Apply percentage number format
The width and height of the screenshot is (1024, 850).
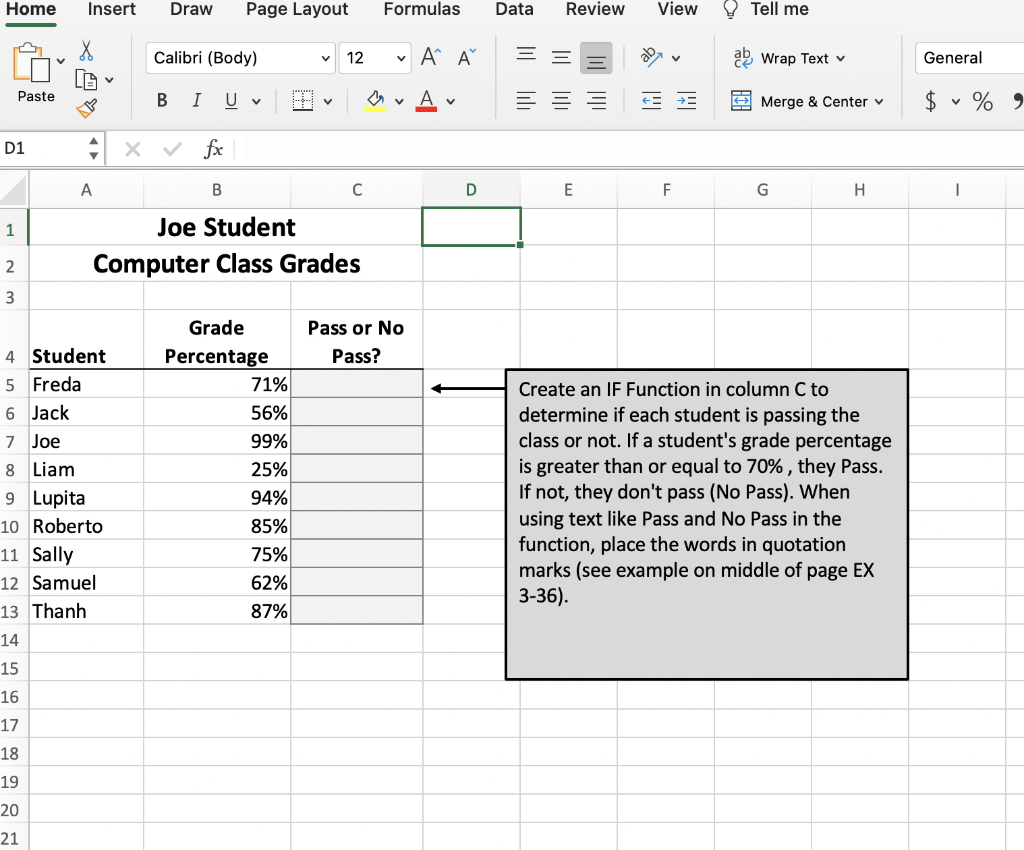pos(981,100)
